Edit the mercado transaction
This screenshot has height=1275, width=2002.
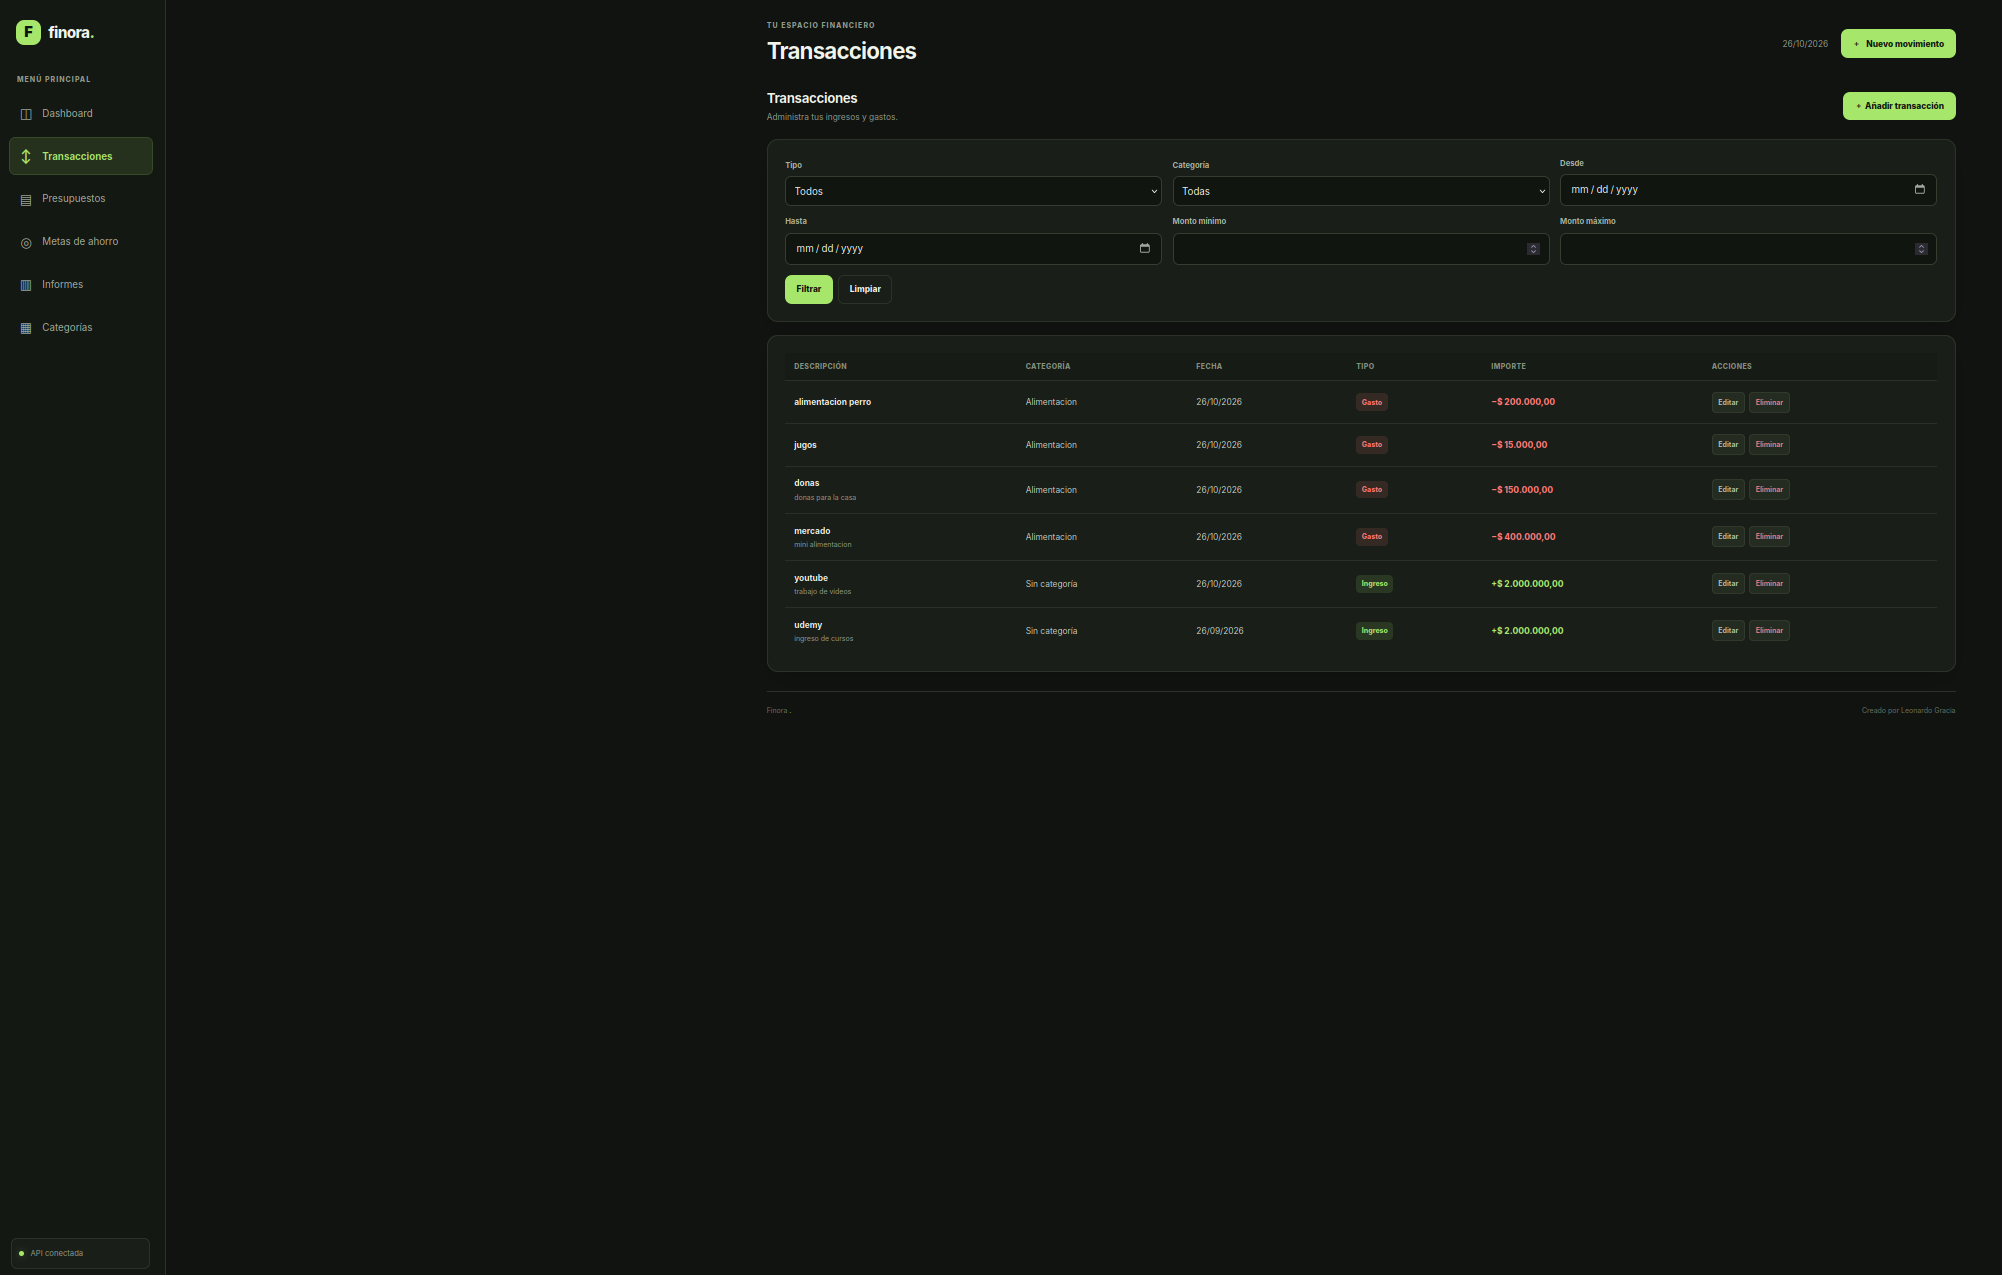[x=1728, y=536]
